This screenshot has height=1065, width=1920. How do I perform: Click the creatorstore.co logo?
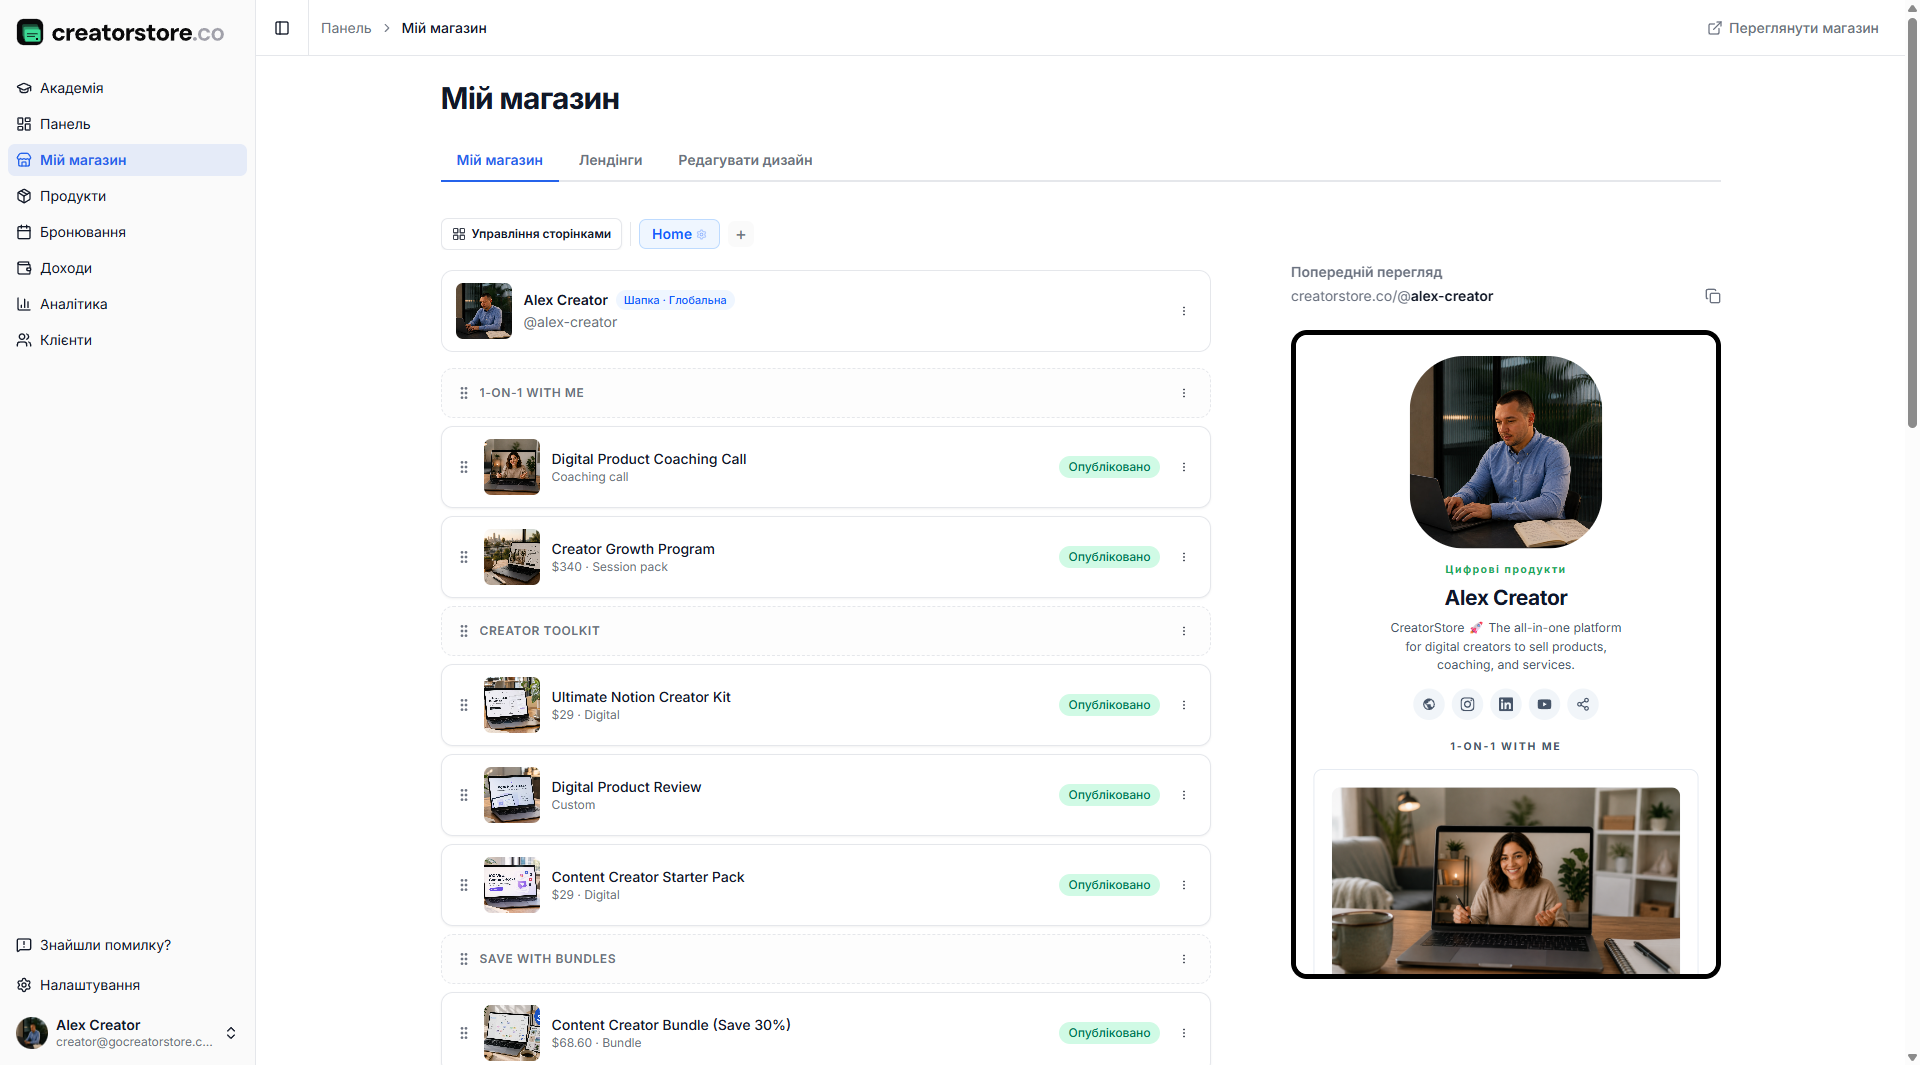tap(120, 32)
